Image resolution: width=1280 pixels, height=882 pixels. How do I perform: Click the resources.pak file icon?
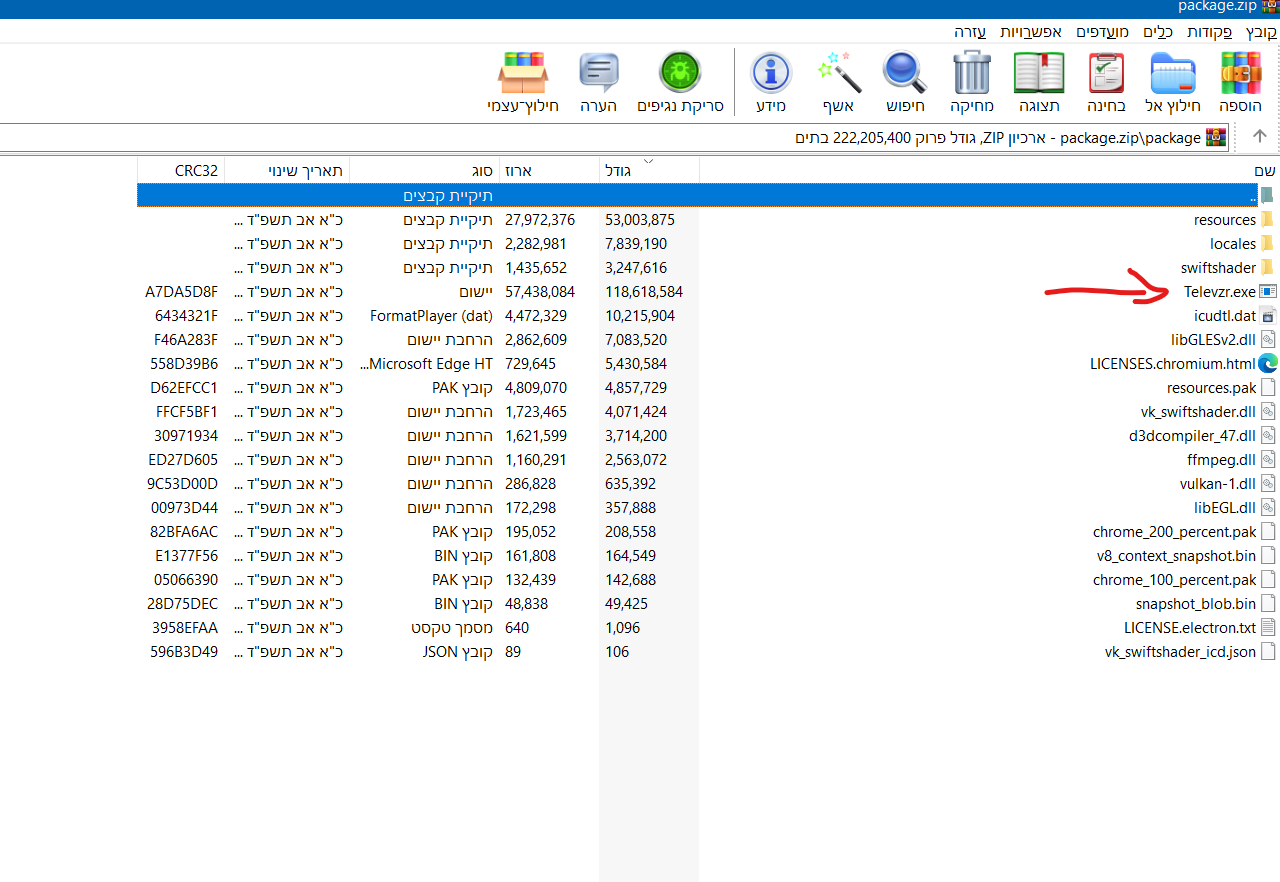pyautogui.click(x=1268, y=387)
